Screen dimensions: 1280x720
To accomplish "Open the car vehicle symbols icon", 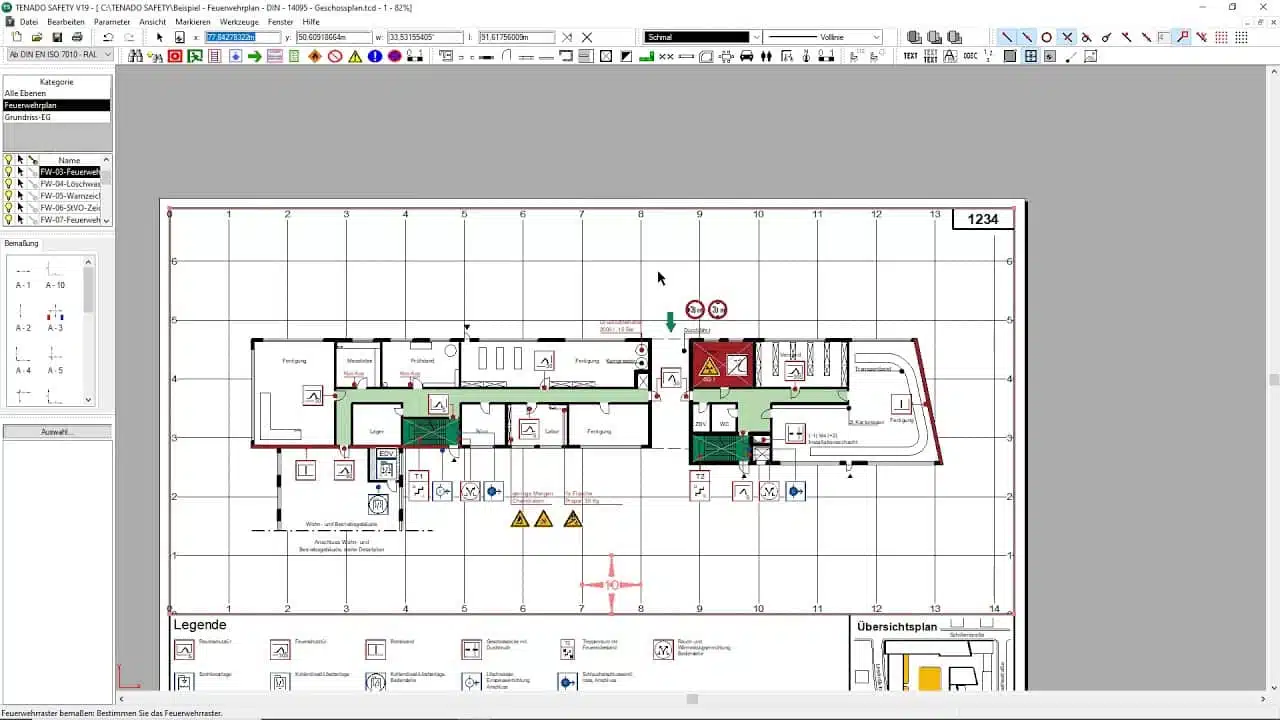I will (746, 56).
